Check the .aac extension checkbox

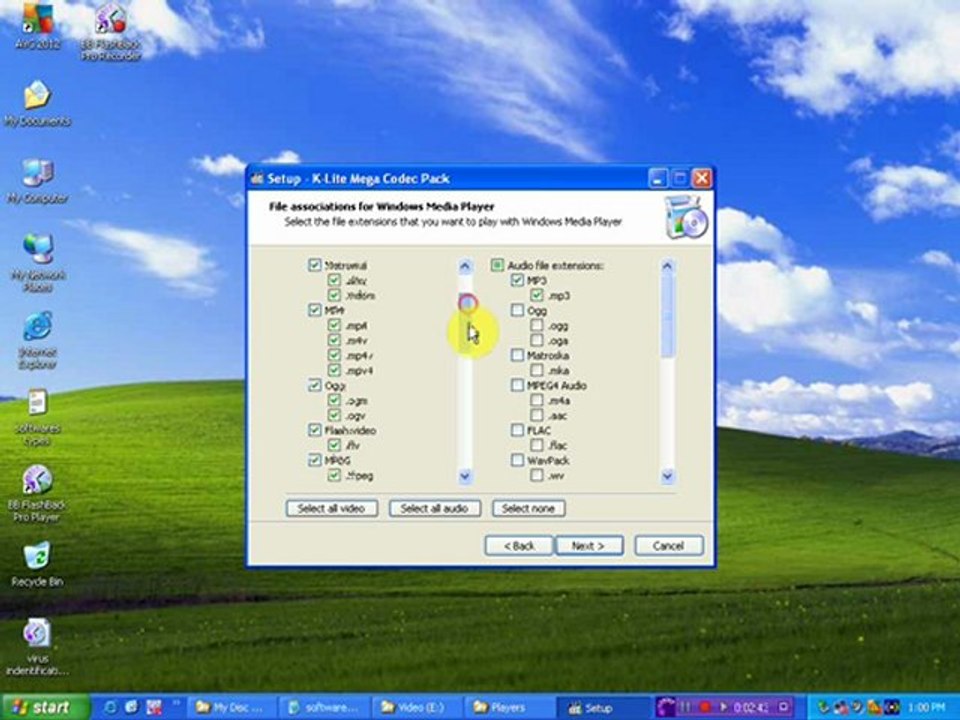coord(536,415)
